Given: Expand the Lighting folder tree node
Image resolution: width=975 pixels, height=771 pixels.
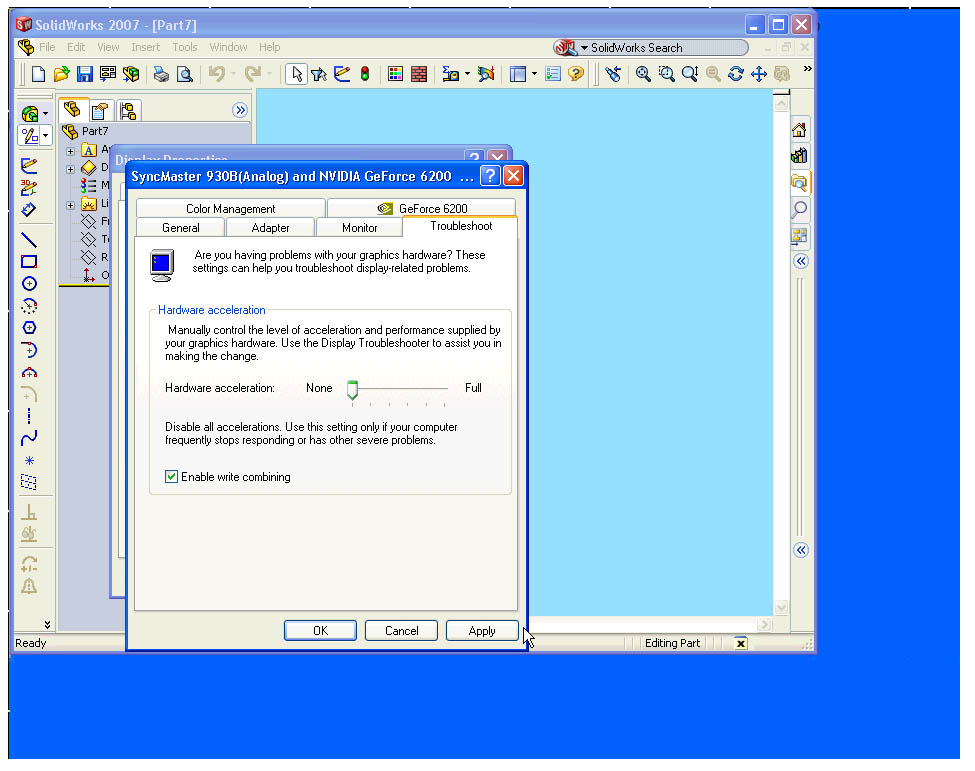Looking at the screenshot, I should coord(70,205).
